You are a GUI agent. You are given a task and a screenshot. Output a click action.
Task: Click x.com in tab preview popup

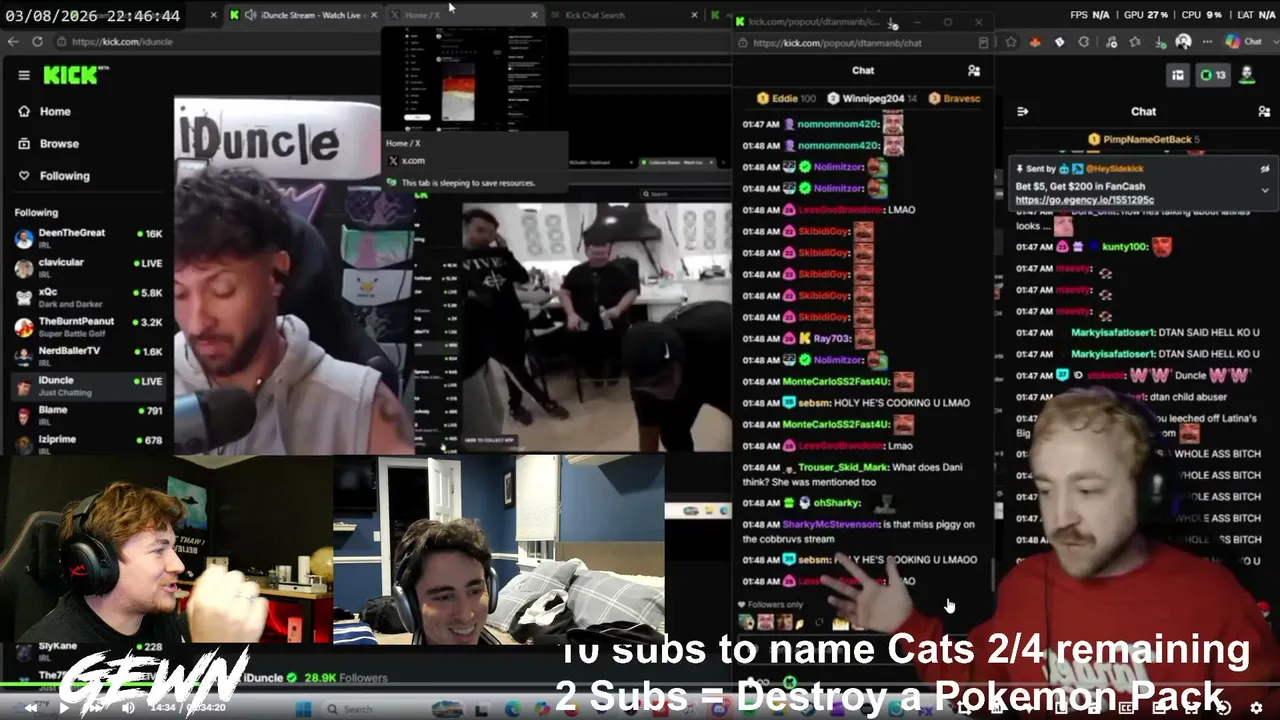pos(413,160)
